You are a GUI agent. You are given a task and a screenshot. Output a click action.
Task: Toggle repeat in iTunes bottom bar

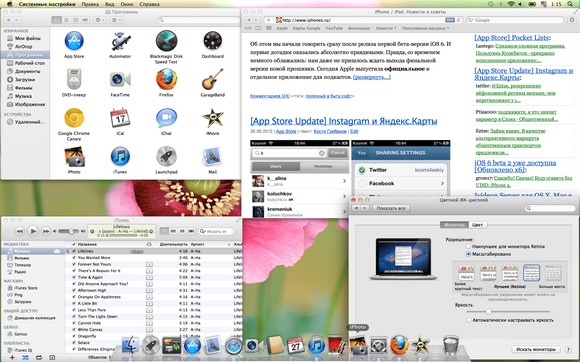[x=38, y=358]
